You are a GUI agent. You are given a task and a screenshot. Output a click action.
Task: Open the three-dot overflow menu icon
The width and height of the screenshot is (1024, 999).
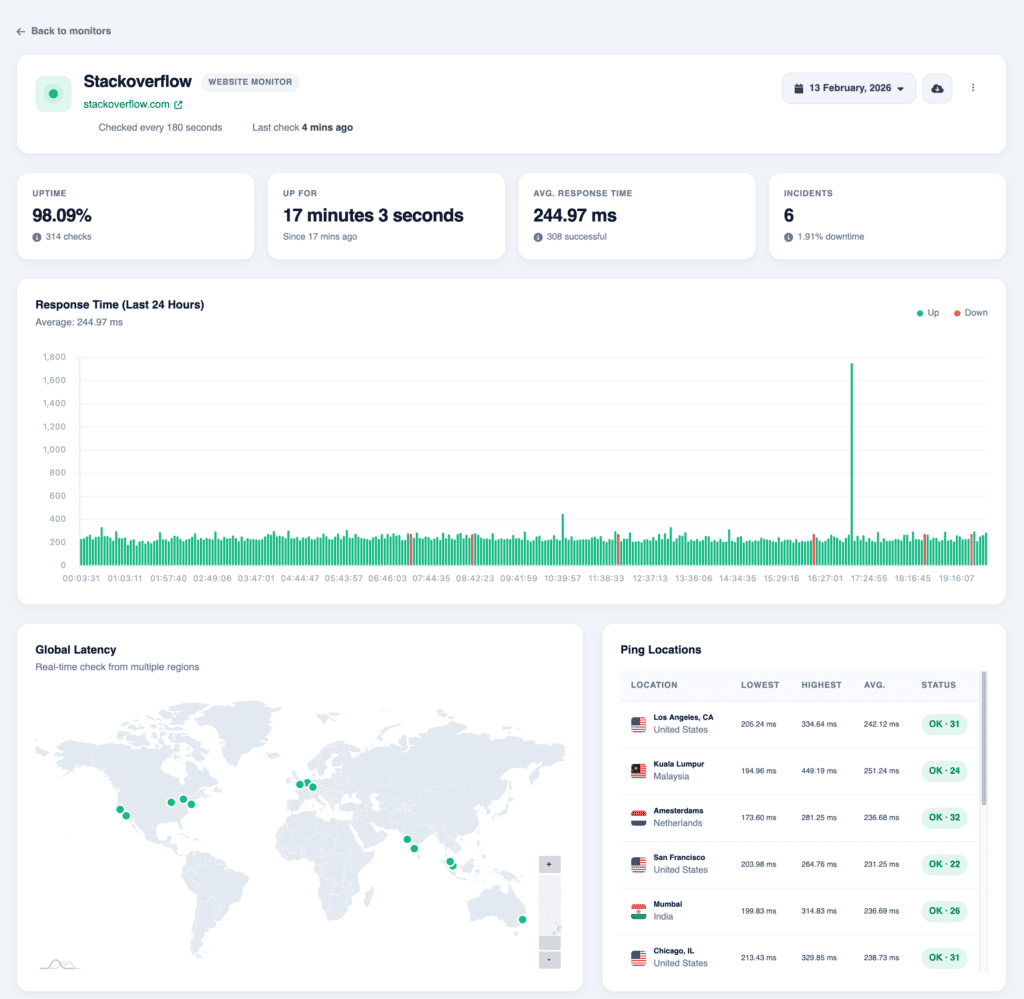pyautogui.click(x=973, y=88)
